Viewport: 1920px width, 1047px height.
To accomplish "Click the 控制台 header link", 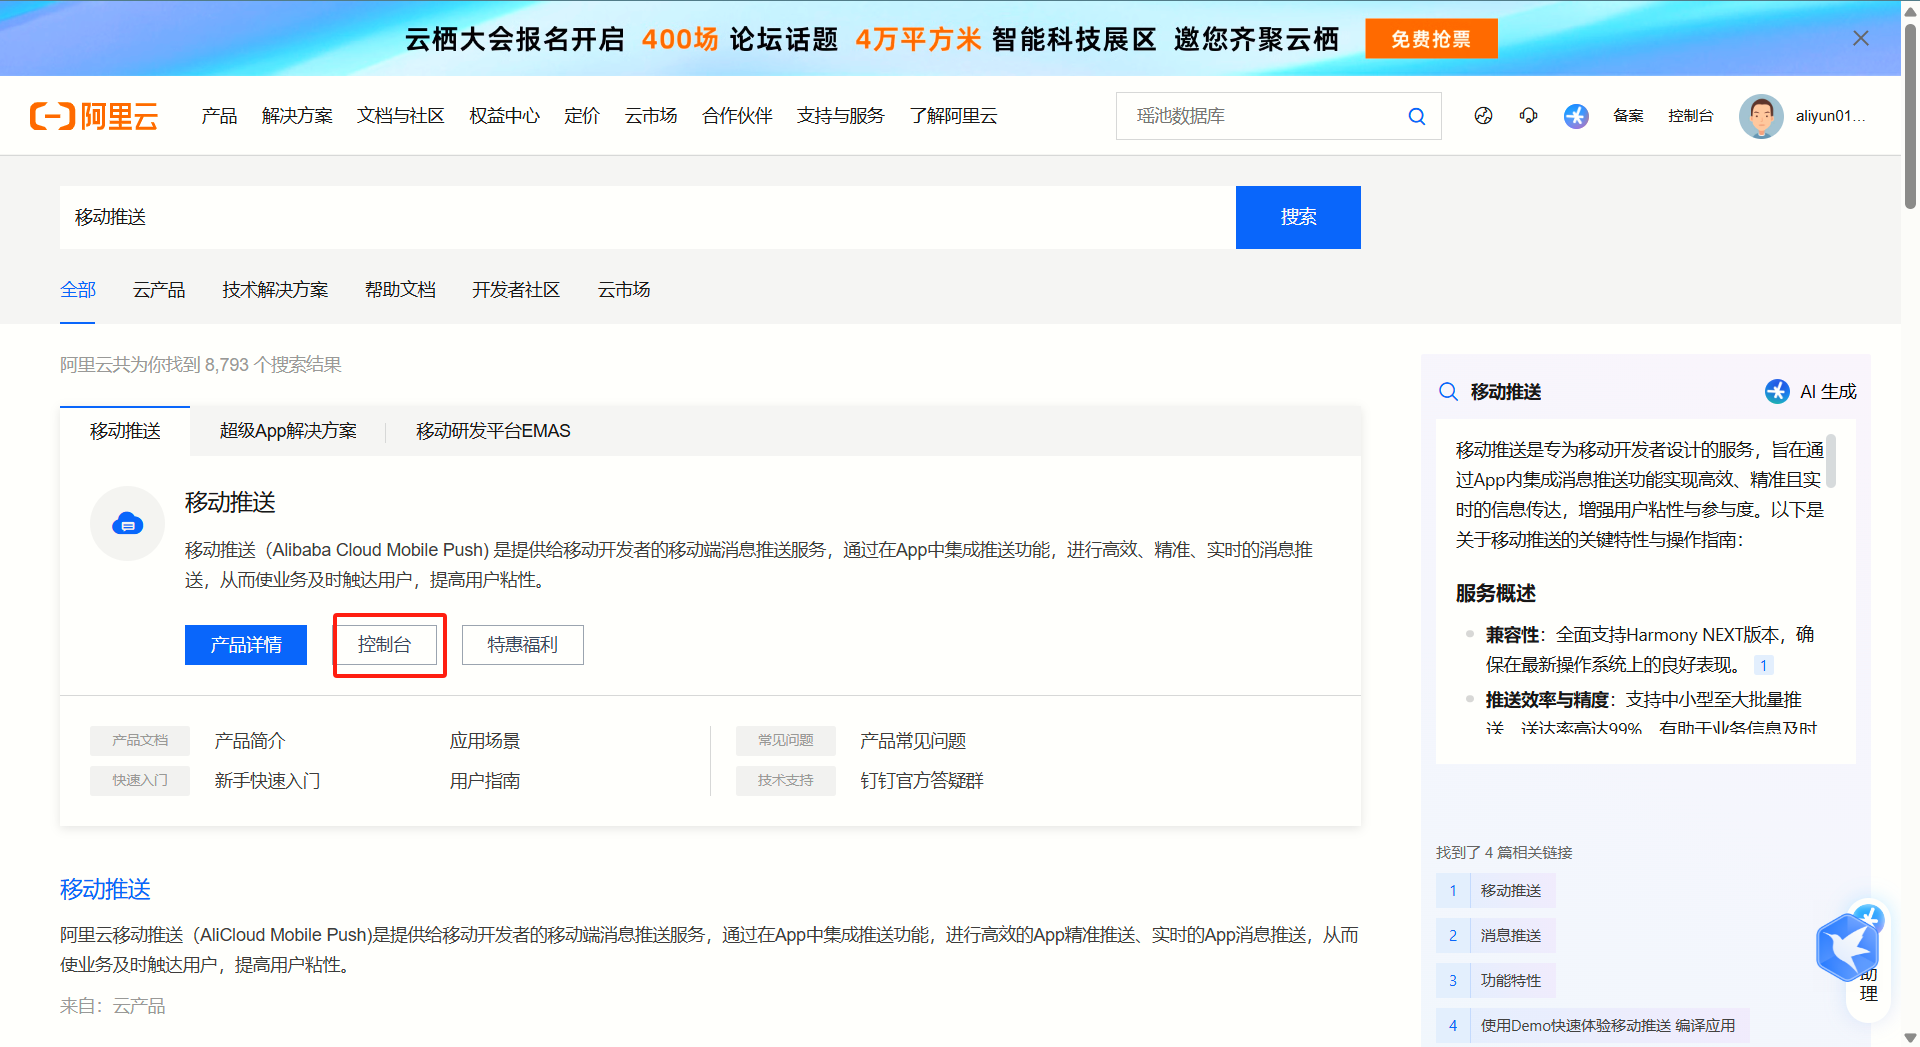I will tap(1690, 116).
